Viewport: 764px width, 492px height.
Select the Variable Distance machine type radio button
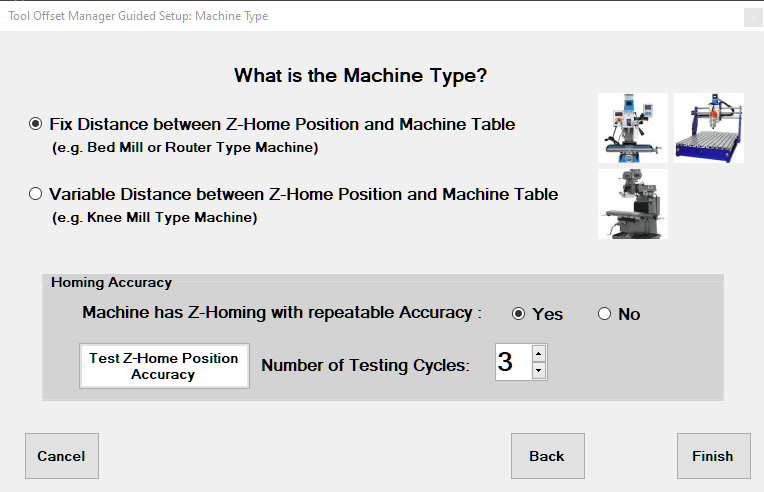tap(36, 194)
